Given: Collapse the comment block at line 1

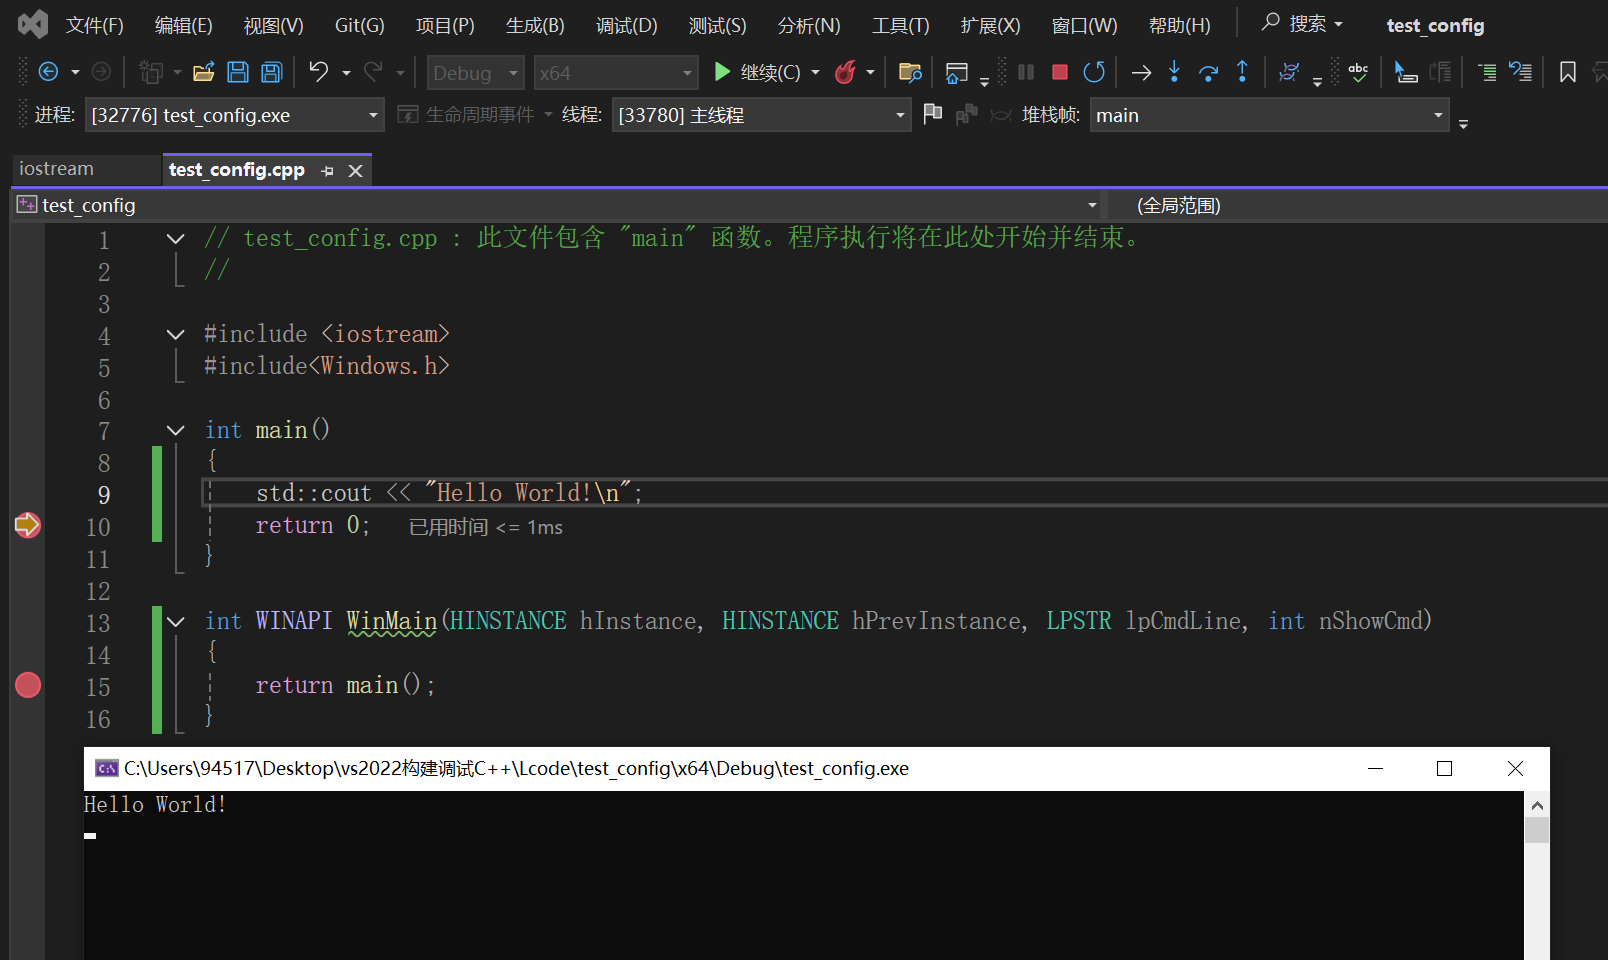Looking at the screenshot, I should 176,238.
